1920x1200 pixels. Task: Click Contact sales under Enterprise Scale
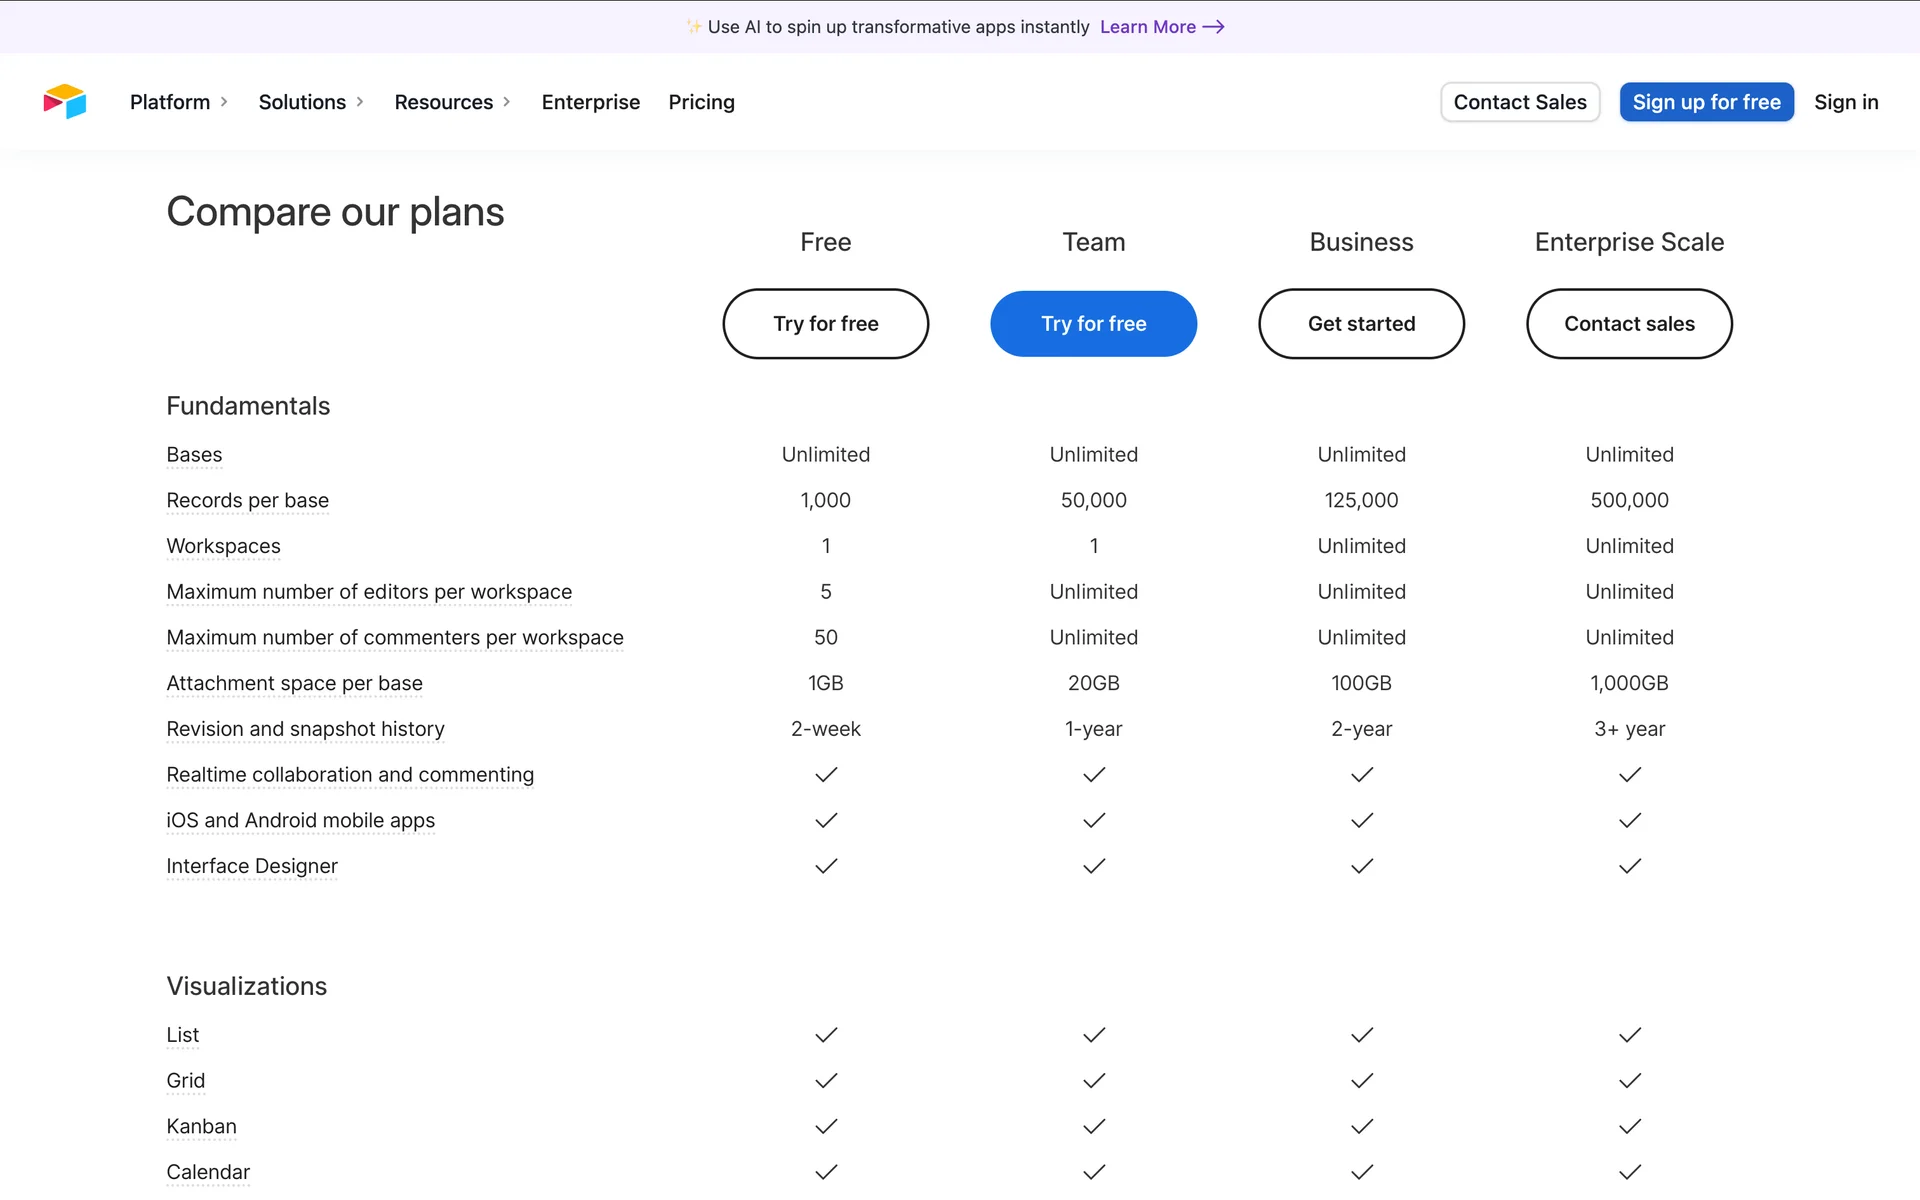tap(1629, 324)
